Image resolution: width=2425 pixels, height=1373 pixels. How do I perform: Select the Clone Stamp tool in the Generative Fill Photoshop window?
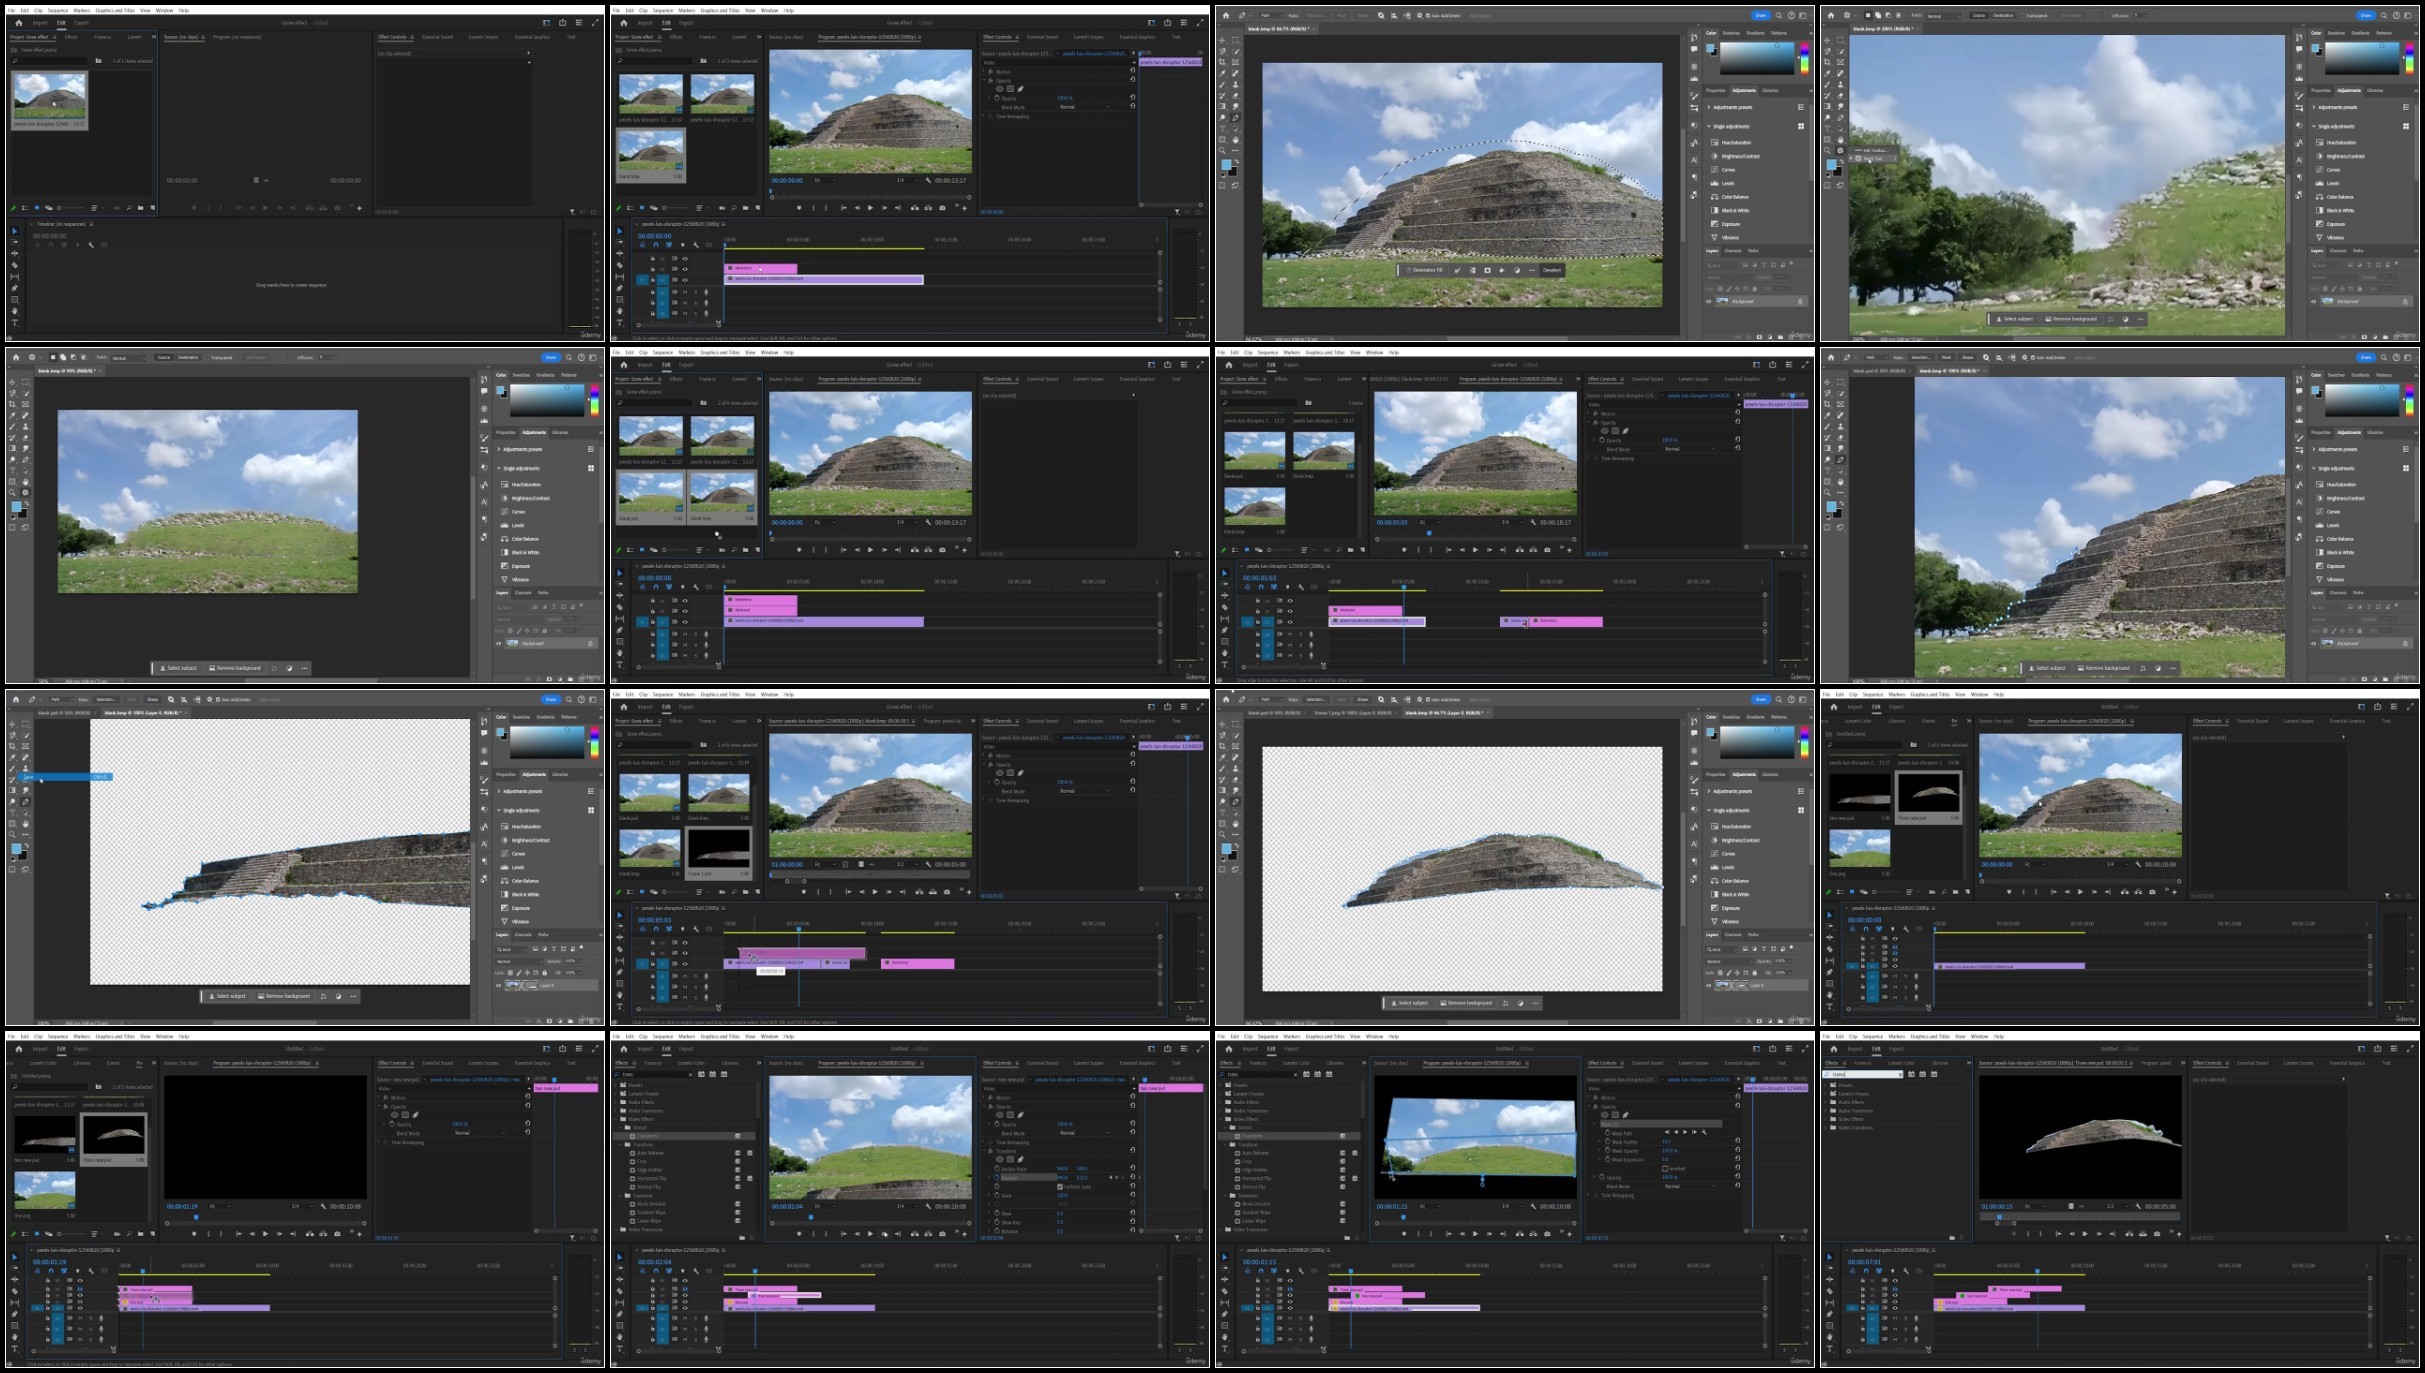tap(1235, 84)
